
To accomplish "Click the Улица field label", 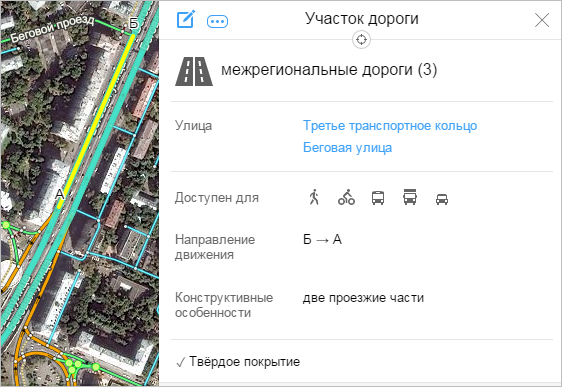I will click(x=194, y=126).
